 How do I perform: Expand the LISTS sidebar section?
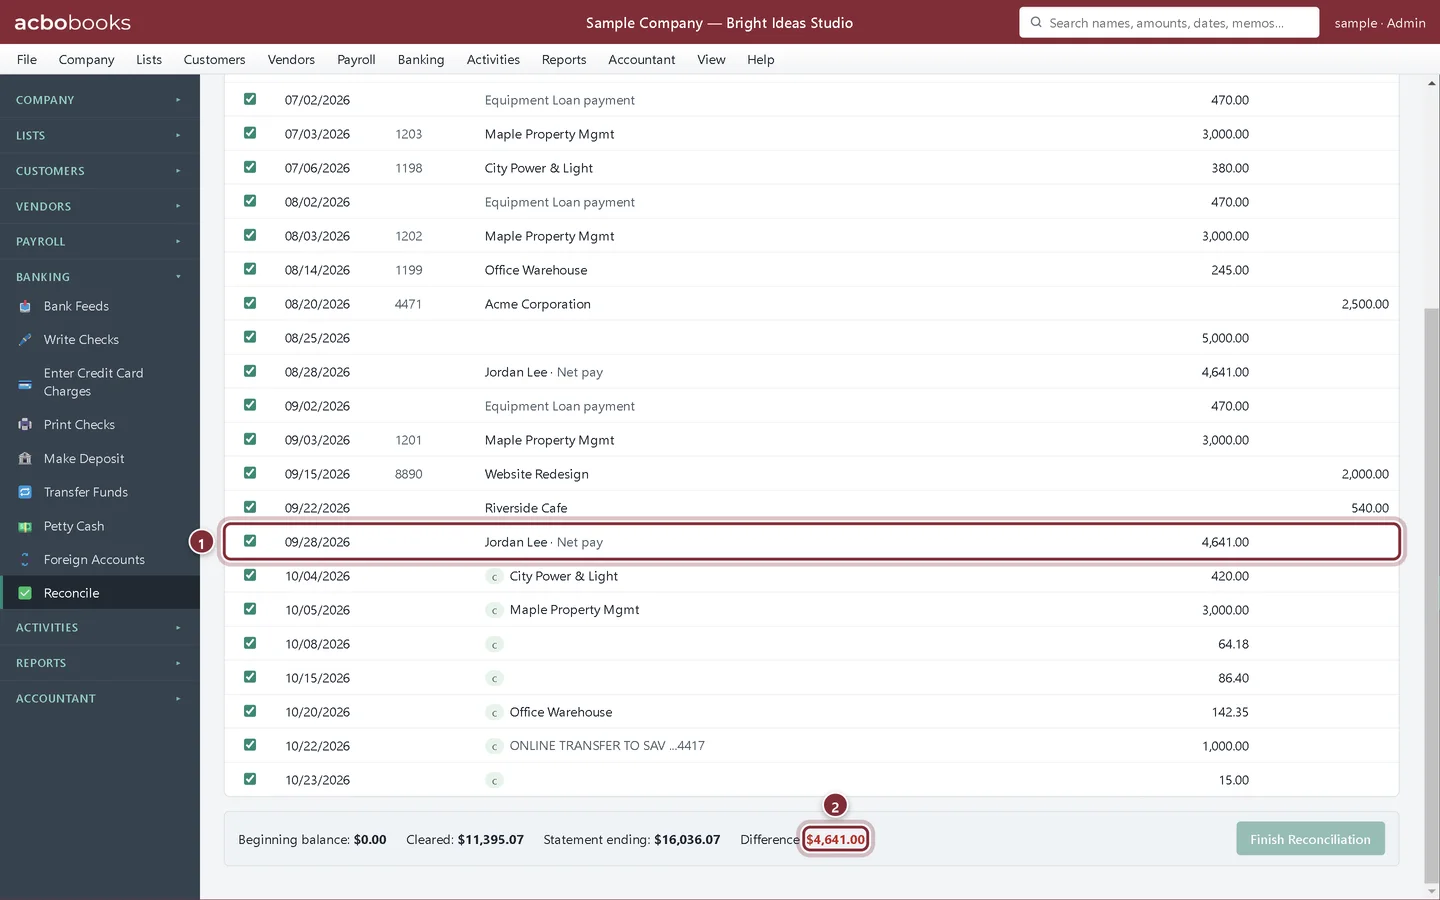pos(100,135)
